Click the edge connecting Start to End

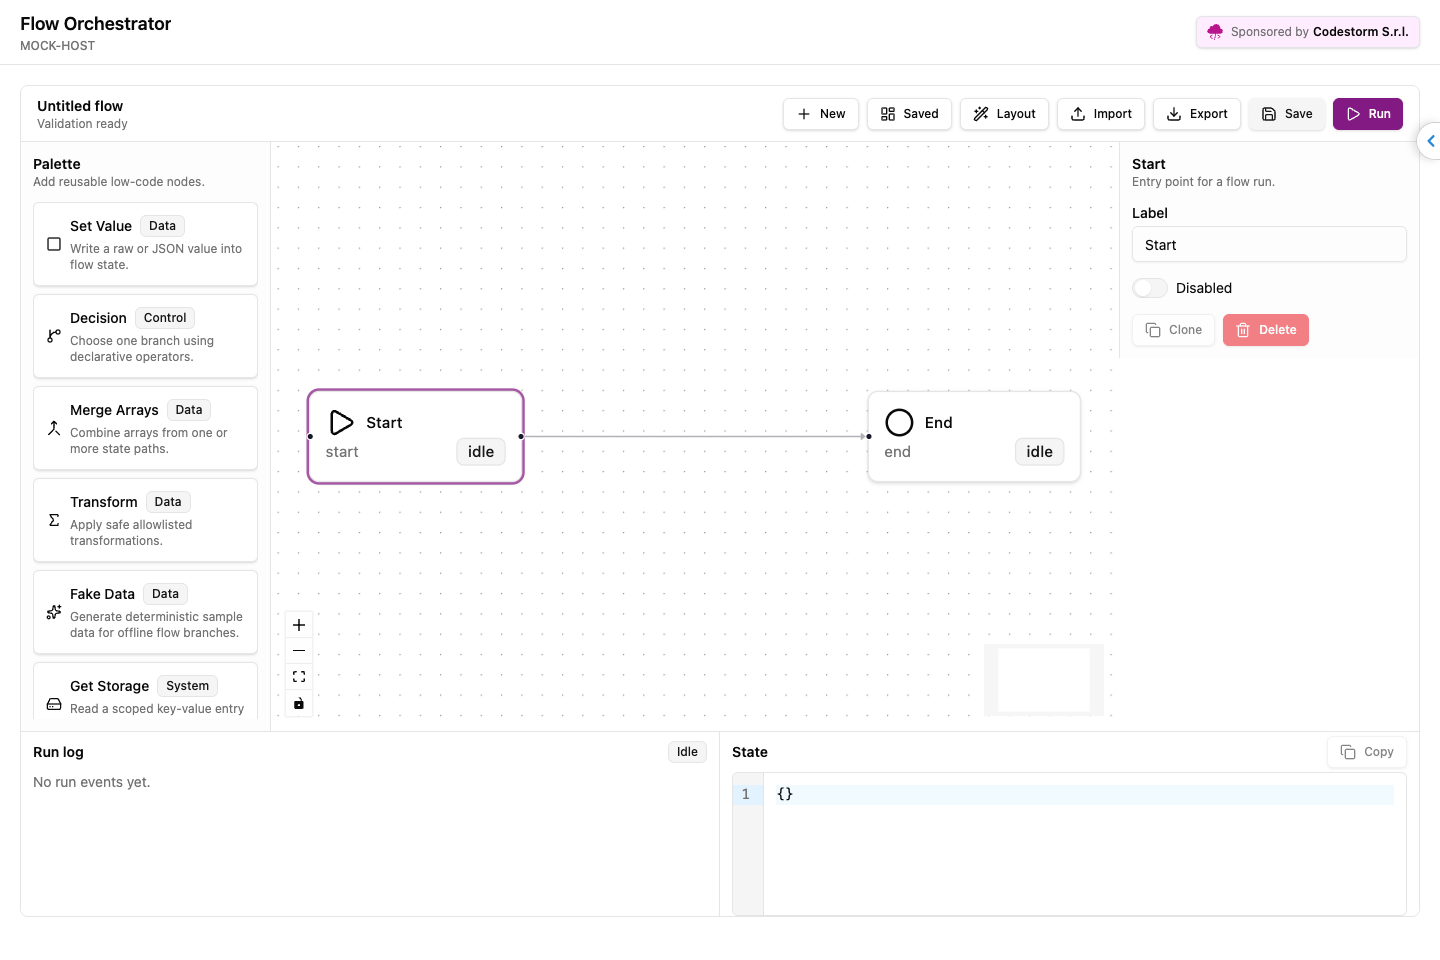pyautogui.click(x=695, y=436)
